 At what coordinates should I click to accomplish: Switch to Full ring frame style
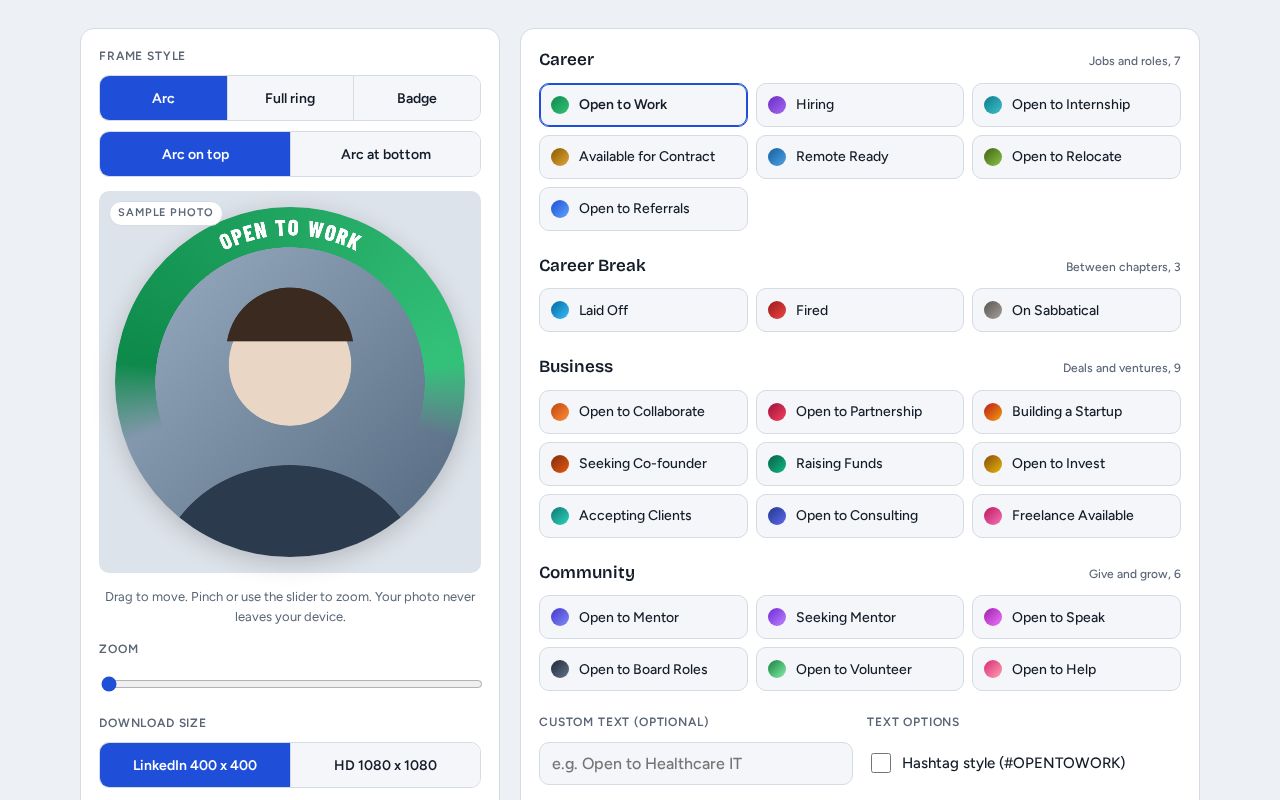tap(290, 98)
